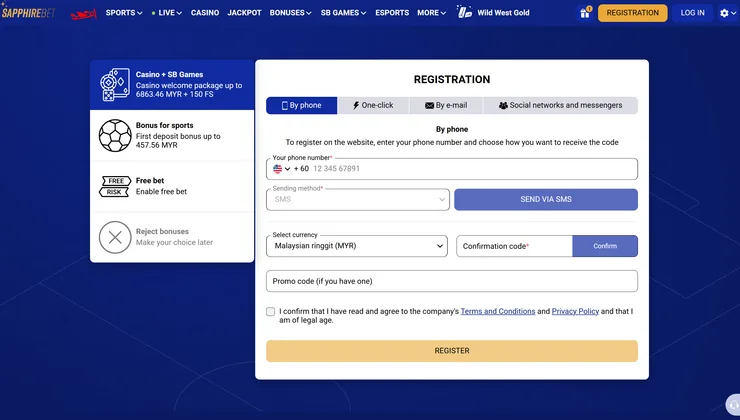Switch to the One-click tab
740x420 pixels.
tap(373, 105)
